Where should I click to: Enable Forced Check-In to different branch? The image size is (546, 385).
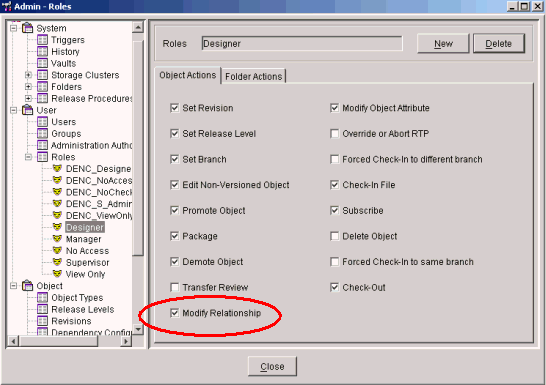334,159
